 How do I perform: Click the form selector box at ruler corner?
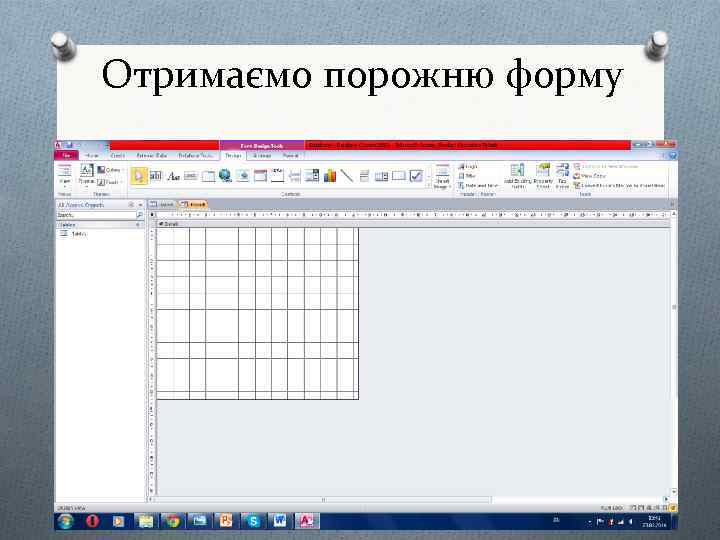click(152, 215)
